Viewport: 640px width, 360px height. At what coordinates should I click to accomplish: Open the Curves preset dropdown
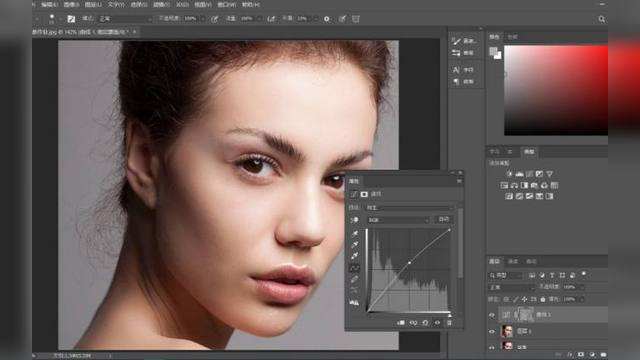click(410, 208)
